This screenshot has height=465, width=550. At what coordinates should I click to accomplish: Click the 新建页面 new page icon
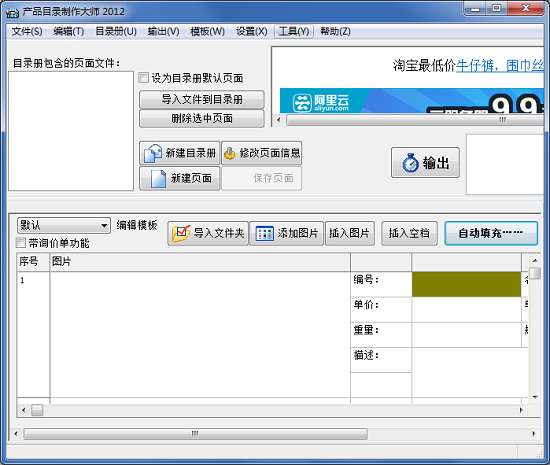click(x=158, y=178)
